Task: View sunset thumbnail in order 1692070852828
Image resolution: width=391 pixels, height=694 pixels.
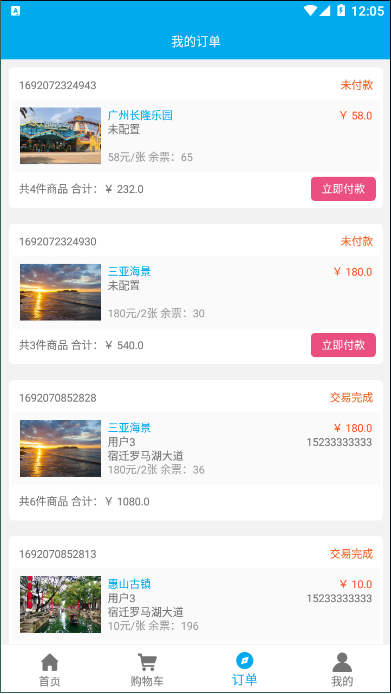Action: coord(60,448)
